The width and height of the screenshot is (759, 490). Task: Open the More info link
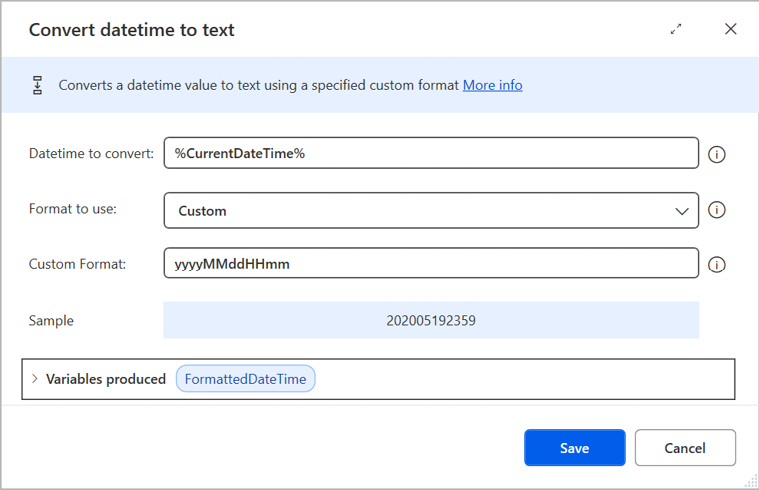point(492,85)
